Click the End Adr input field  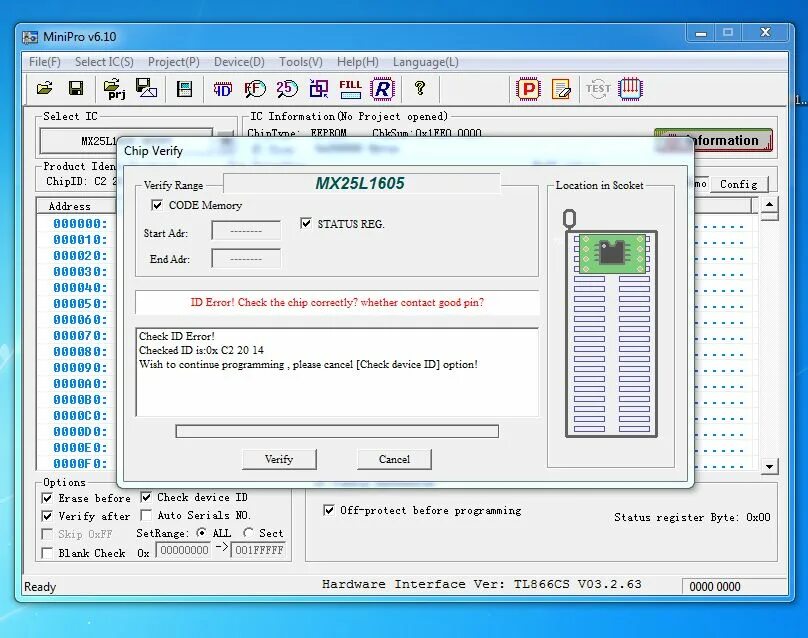(246, 259)
